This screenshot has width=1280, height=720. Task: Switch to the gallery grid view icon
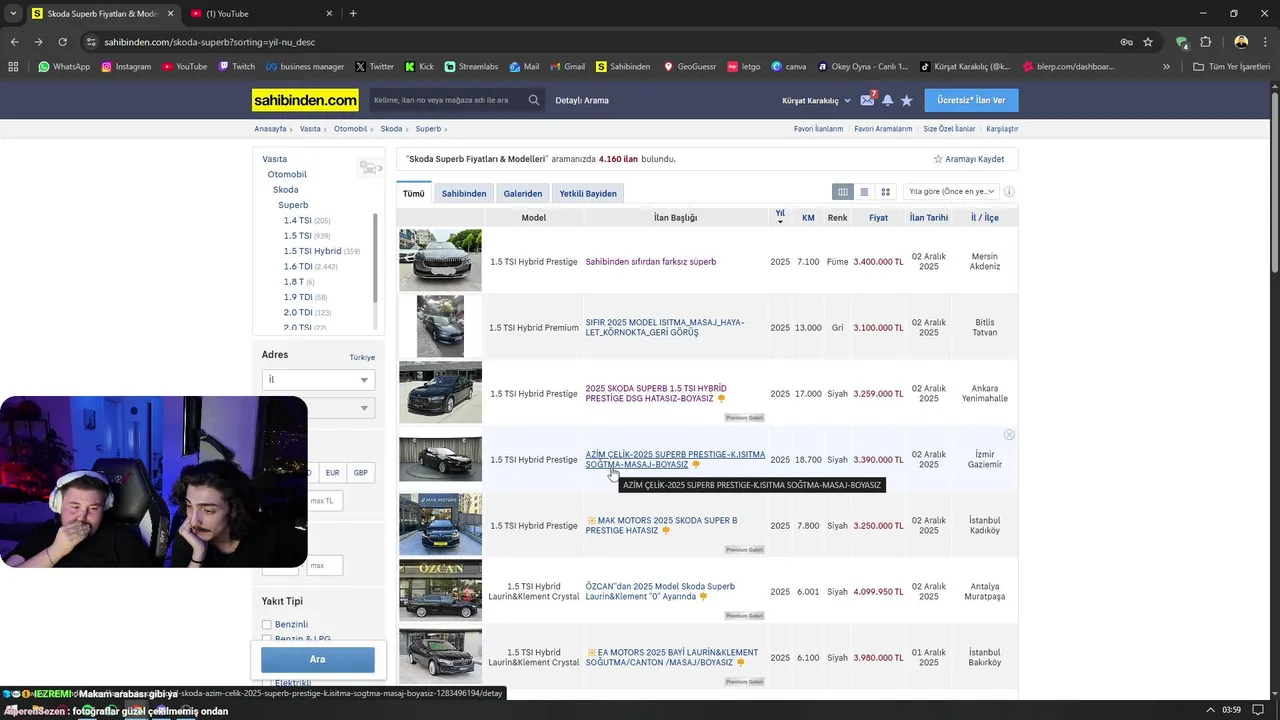pos(885,192)
